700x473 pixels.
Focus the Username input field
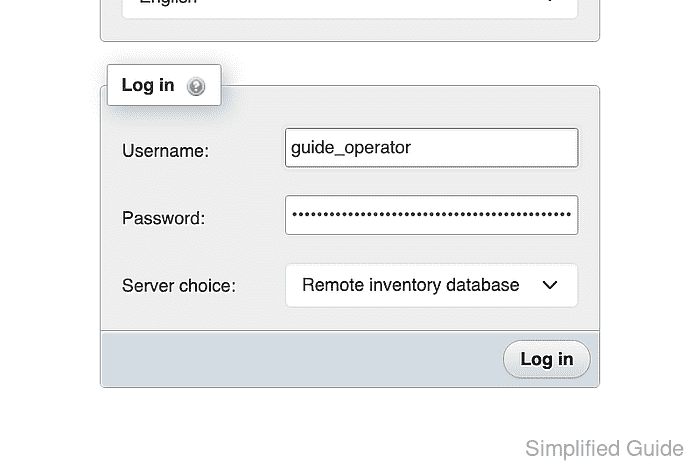[431, 148]
